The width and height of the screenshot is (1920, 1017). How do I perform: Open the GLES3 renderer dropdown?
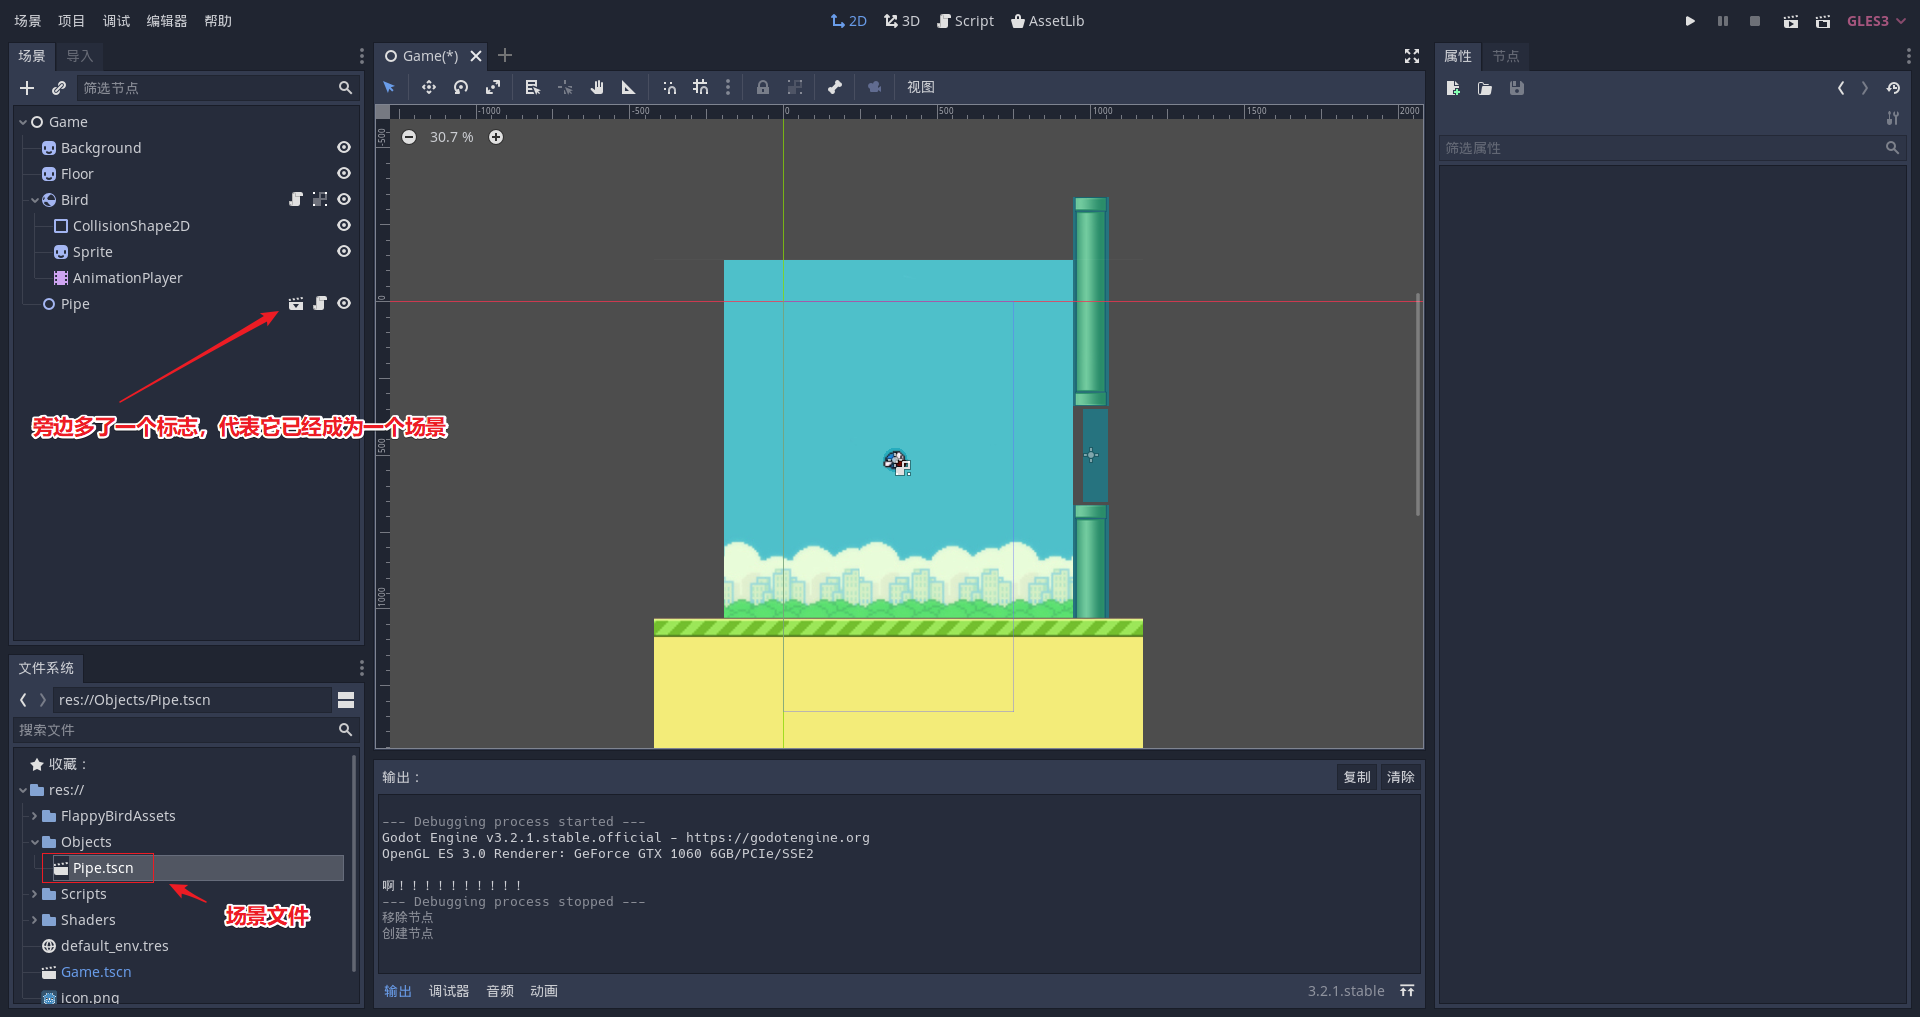(1876, 21)
